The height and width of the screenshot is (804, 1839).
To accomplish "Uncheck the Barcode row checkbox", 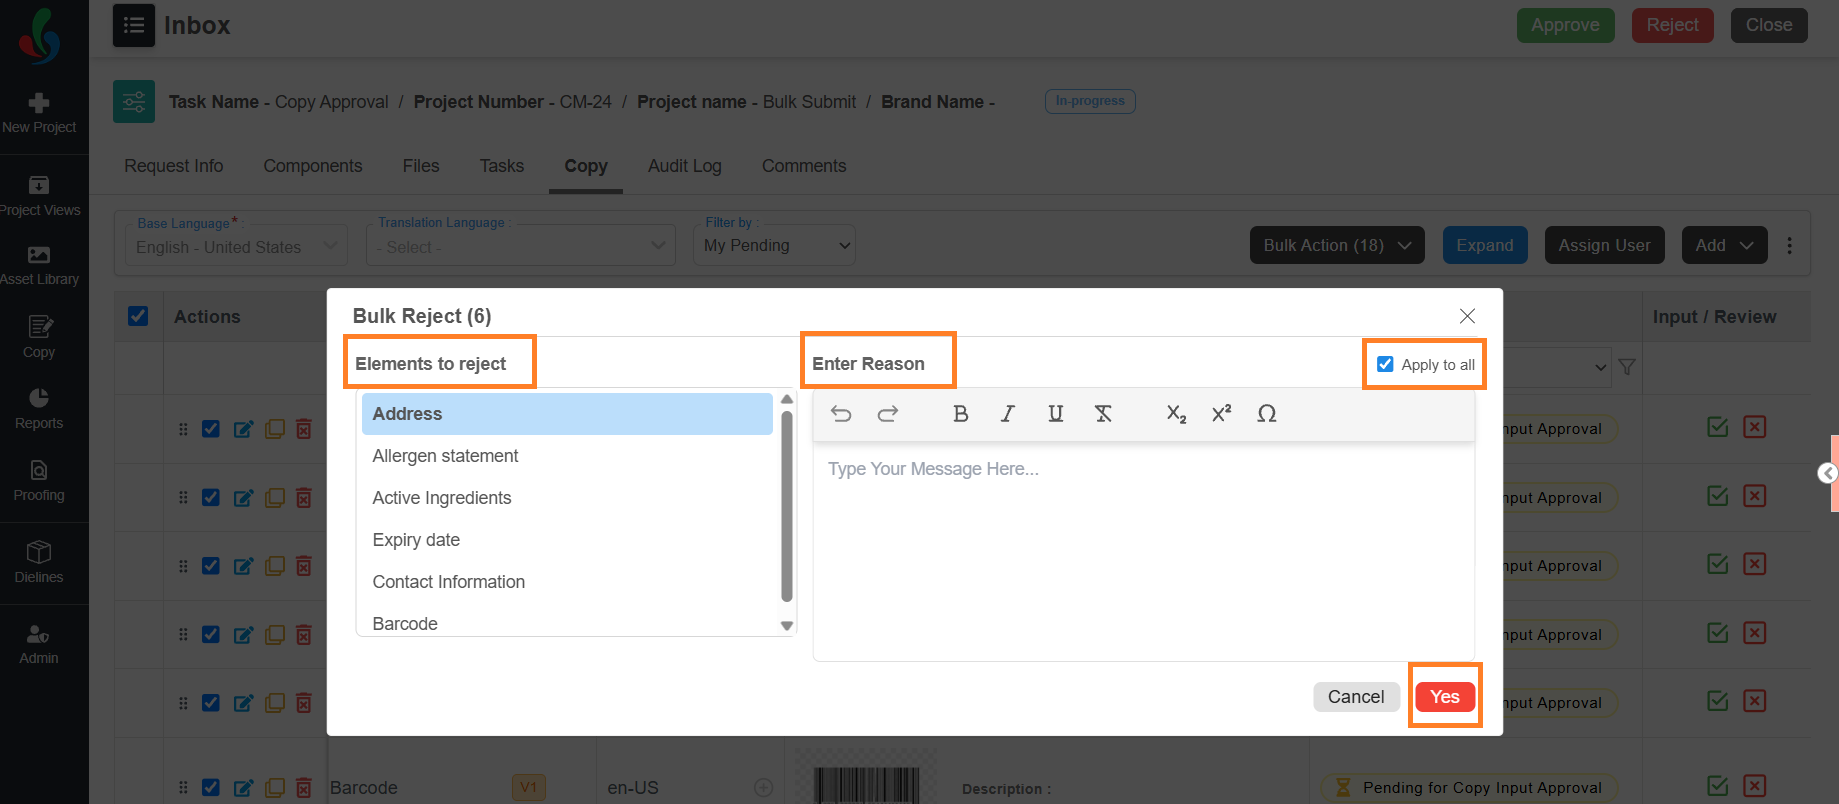I will (211, 787).
